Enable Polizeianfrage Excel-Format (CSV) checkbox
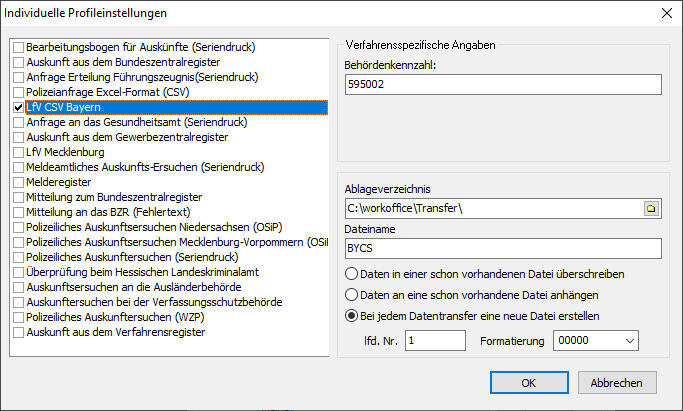The image size is (683, 411). 19,92
